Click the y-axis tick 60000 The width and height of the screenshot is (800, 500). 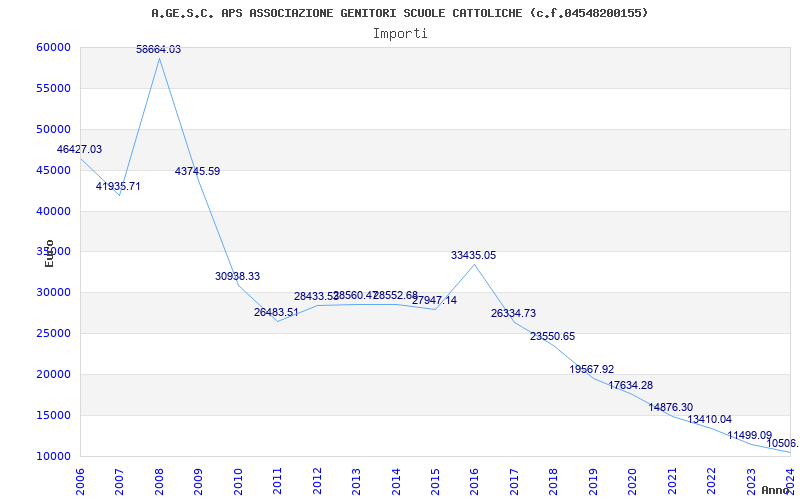click(53, 47)
